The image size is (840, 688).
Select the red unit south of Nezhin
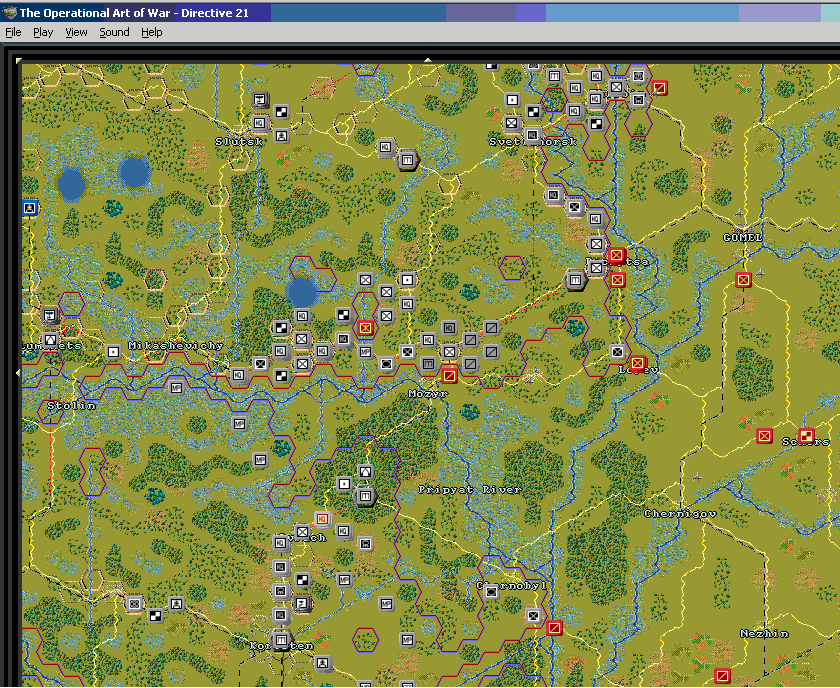(x=722, y=676)
